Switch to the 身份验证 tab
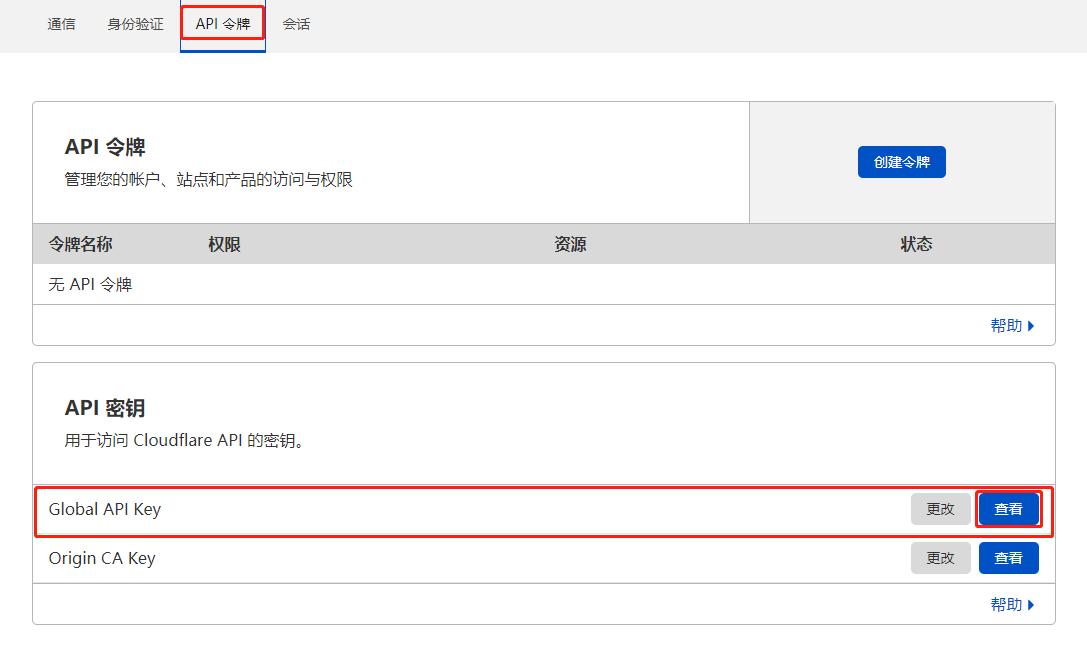Viewport: 1087px width, 652px height. [x=134, y=25]
